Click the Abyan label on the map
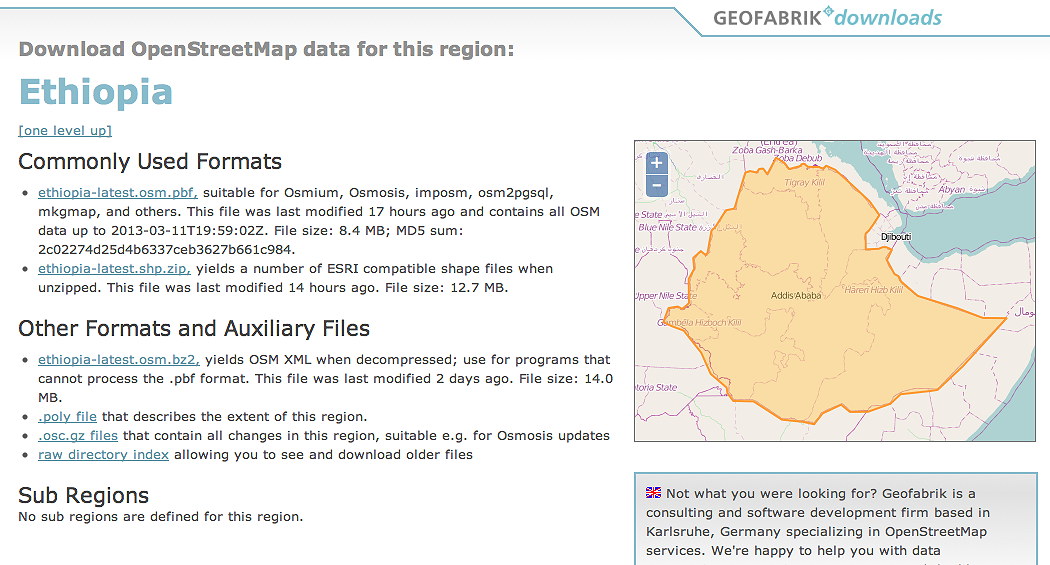The width and height of the screenshot is (1050, 565). [952, 189]
